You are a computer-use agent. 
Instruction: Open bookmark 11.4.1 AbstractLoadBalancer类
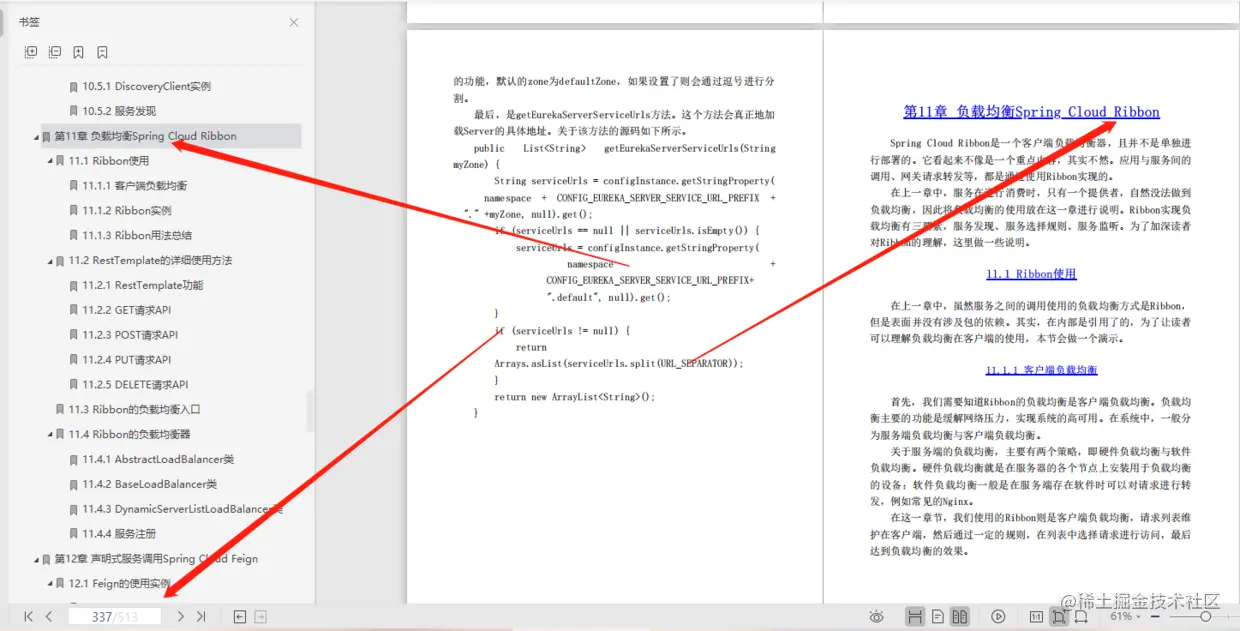(158, 459)
